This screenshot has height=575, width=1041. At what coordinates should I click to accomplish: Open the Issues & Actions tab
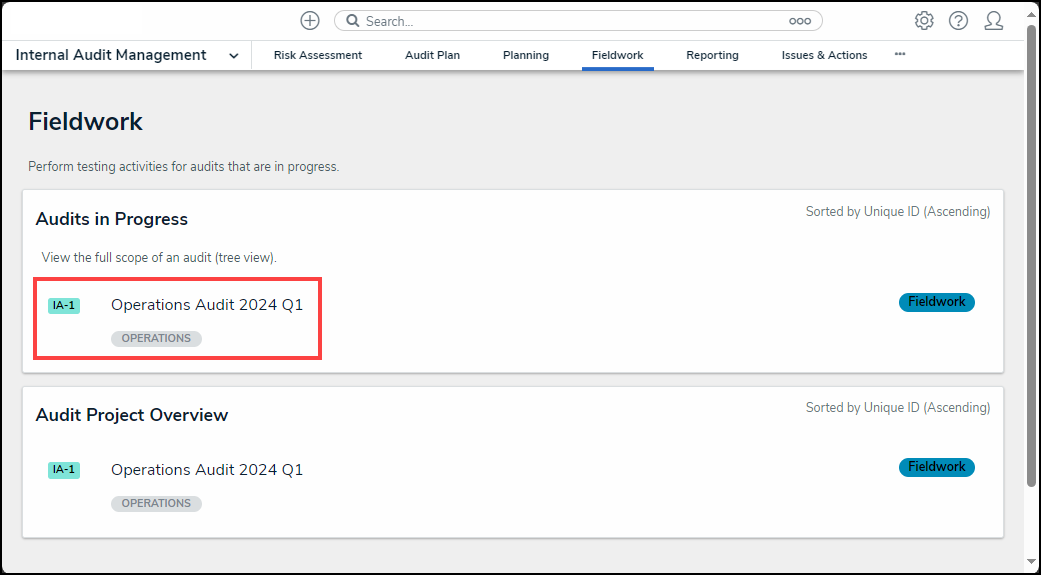tap(825, 55)
